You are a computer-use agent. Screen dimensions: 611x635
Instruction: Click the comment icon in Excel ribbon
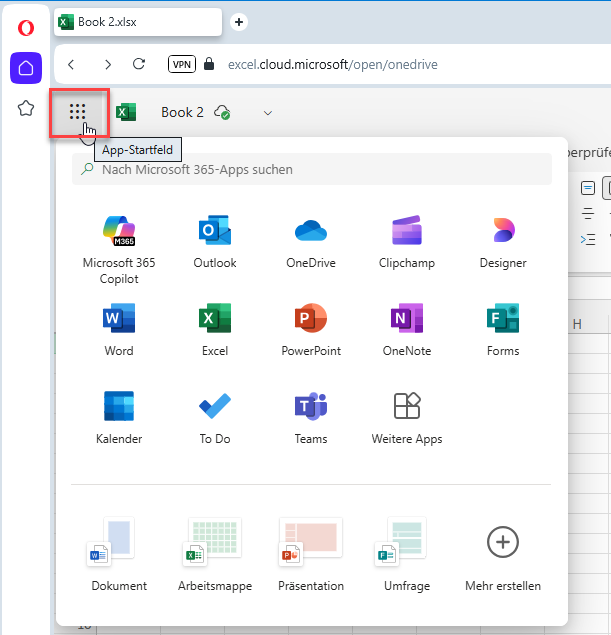pos(588,188)
